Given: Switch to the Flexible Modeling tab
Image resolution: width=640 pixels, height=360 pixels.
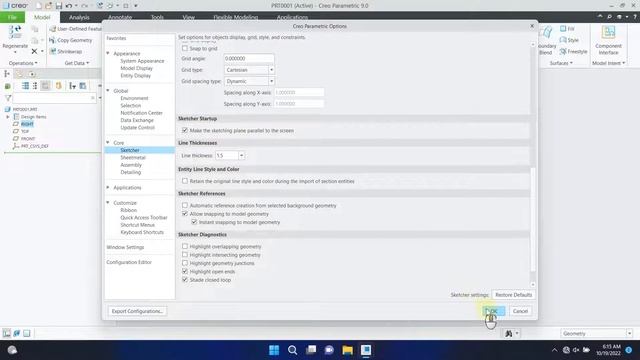Looking at the screenshot, I should tap(236, 17).
